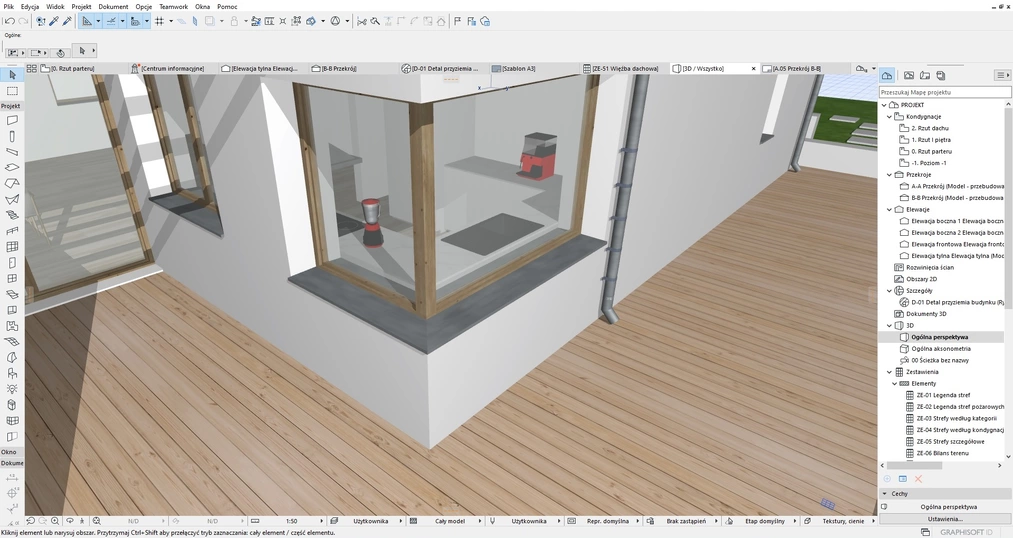Select Ogólna aksonometria in the tree
Viewport: 1013px width, 538px height.
point(941,349)
